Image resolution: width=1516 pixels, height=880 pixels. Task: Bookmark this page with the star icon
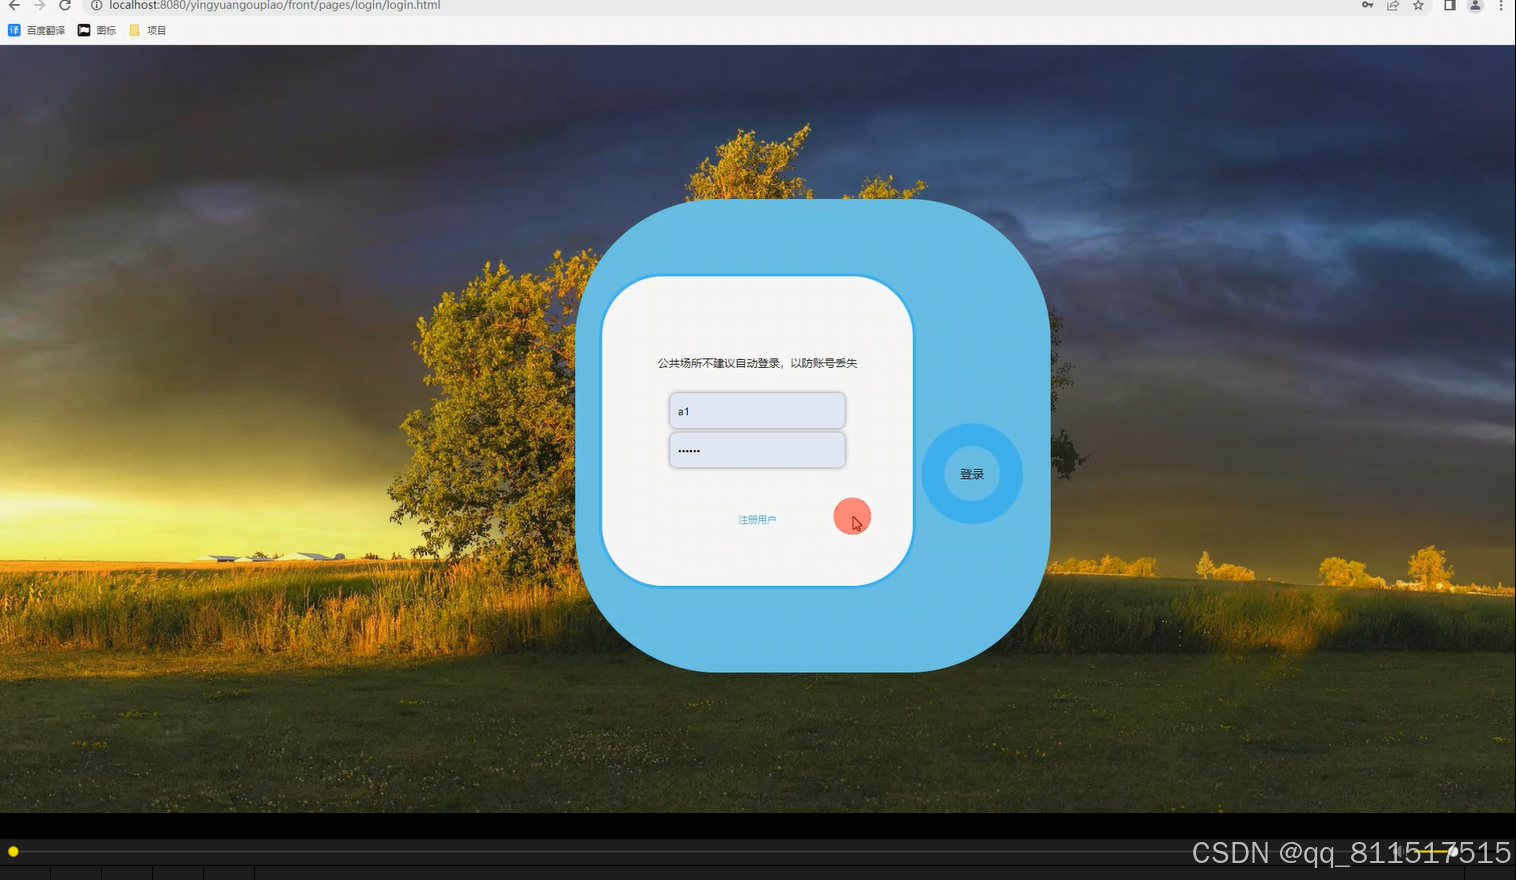(x=1418, y=5)
